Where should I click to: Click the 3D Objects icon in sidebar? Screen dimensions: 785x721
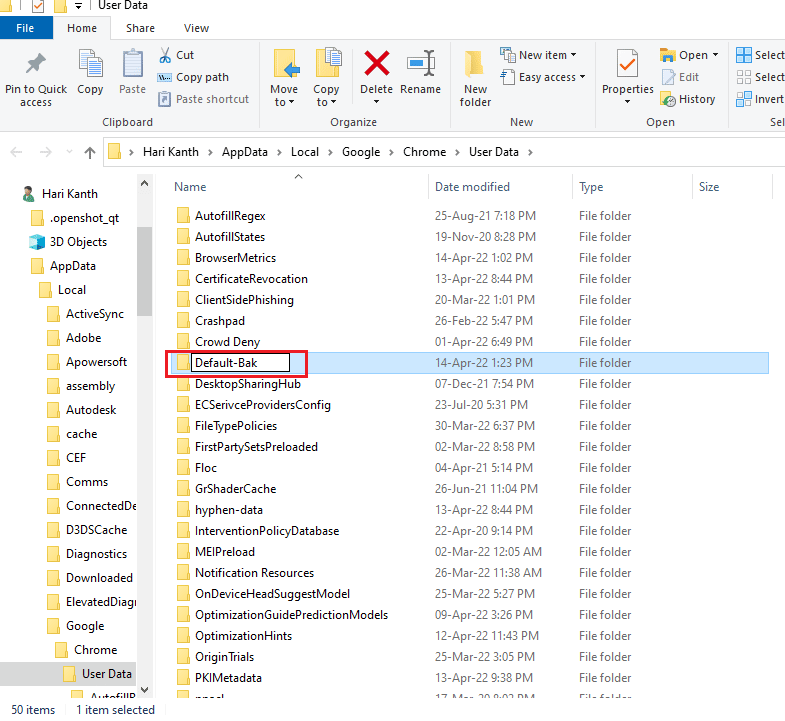pyautogui.click(x=37, y=242)
